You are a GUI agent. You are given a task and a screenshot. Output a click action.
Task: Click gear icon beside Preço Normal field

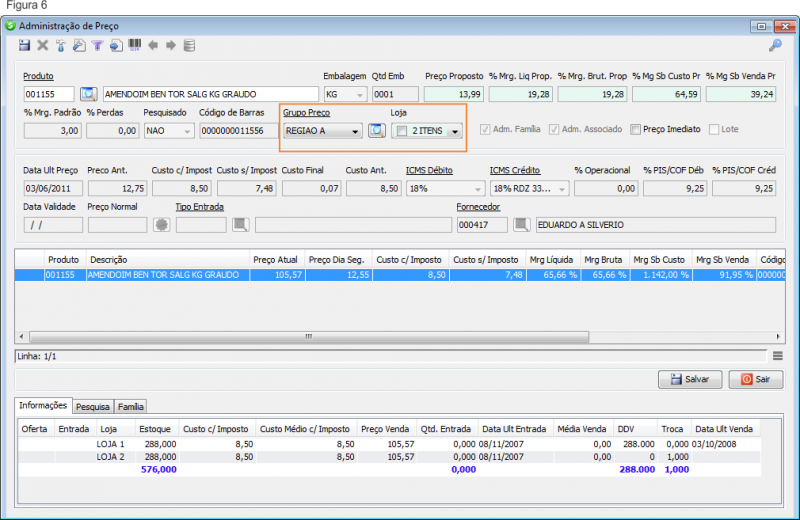161,225
